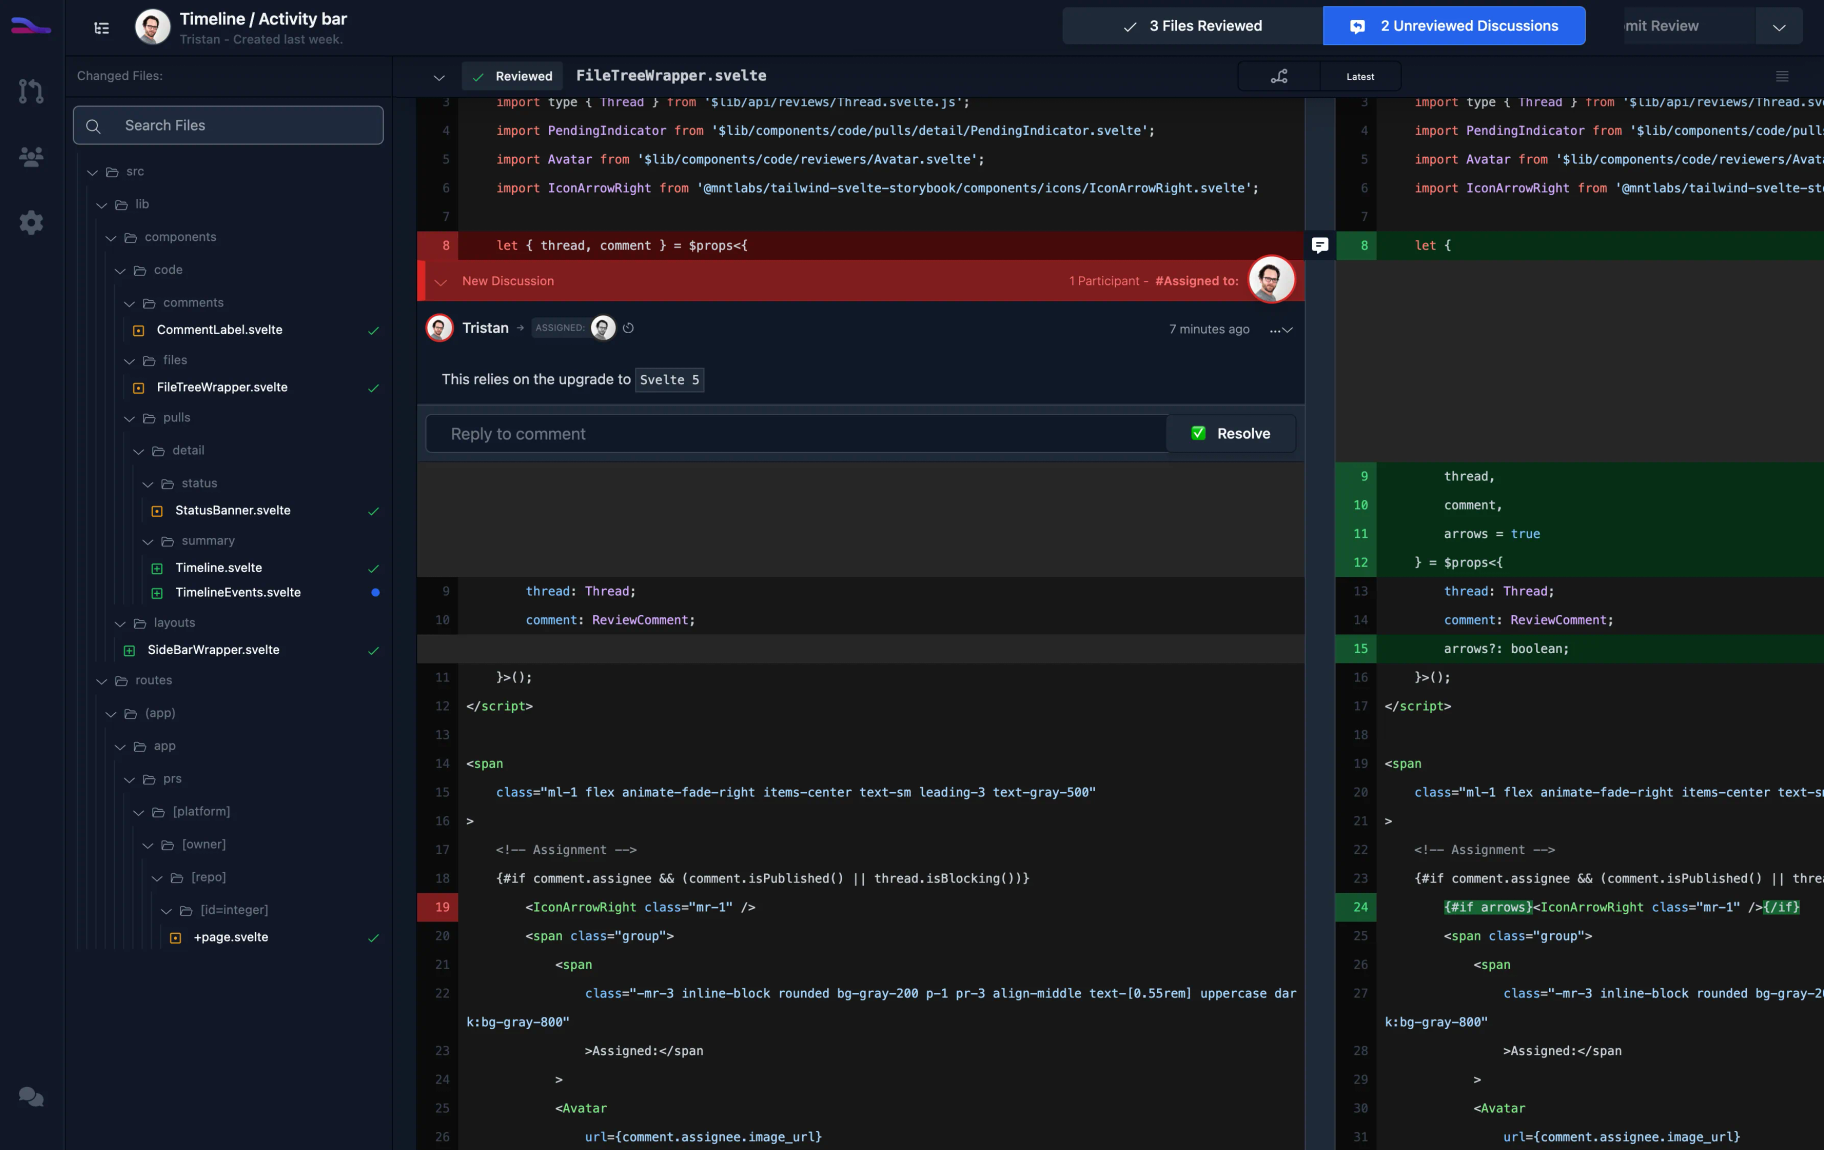The image size is (1824, 1150).
Task: Click the blue unreviewed dot on TimelineEvents.svelte
Action: click(x=375, y=592)
